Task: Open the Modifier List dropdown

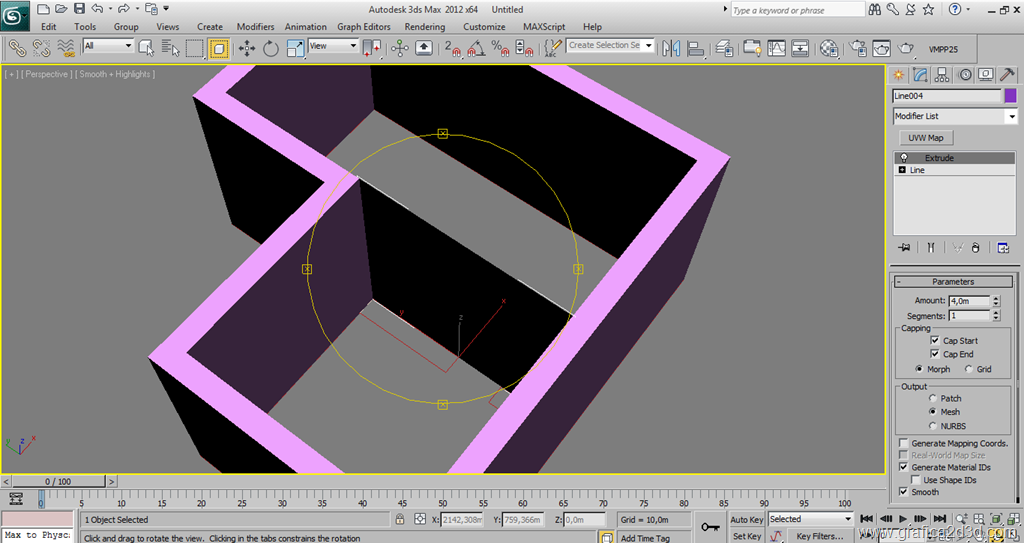Action: (1010, 117)
